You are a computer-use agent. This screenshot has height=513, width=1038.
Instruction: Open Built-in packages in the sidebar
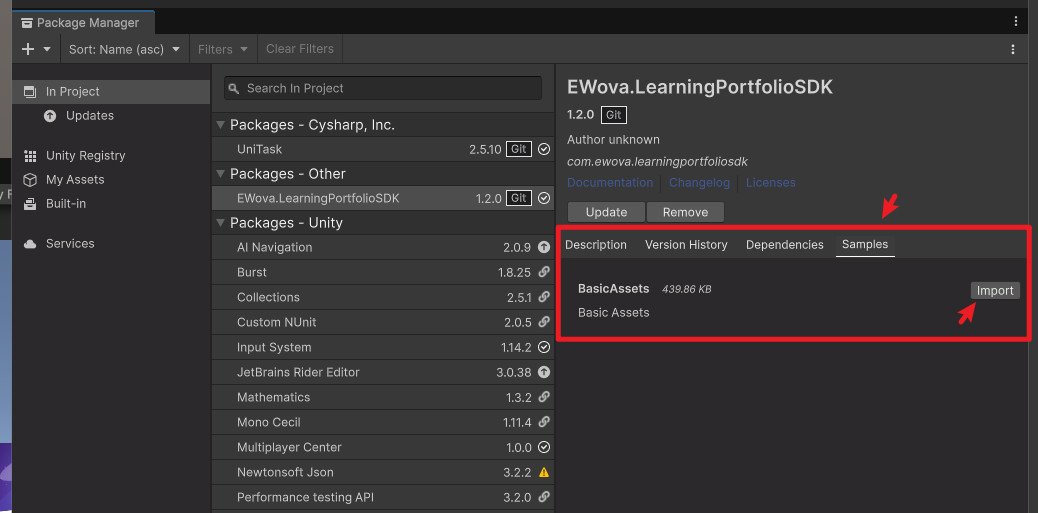pos(111,203)
